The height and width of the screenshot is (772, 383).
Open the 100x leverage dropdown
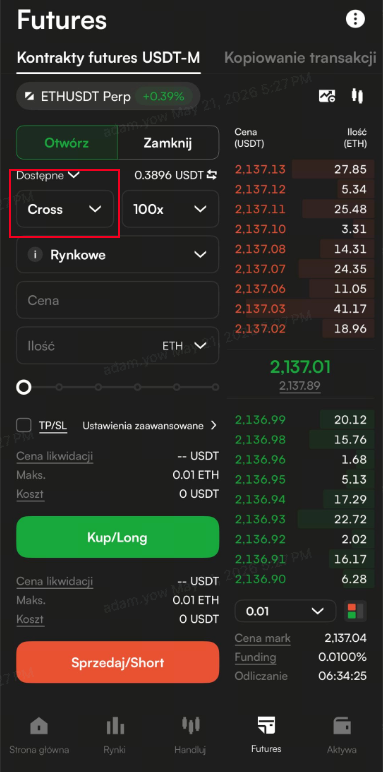(170, 209)
